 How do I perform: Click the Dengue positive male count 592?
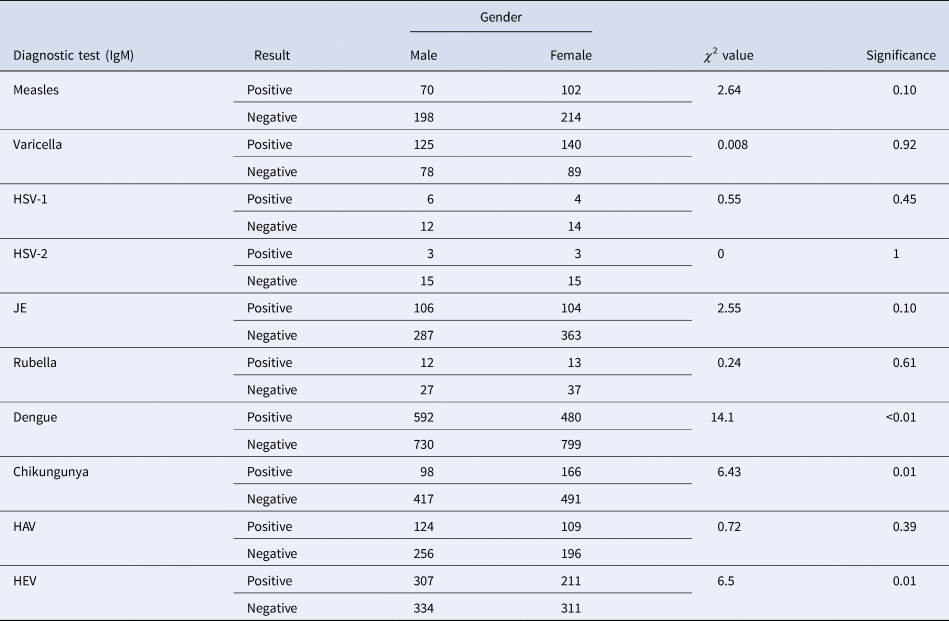[x=420, y=417]
